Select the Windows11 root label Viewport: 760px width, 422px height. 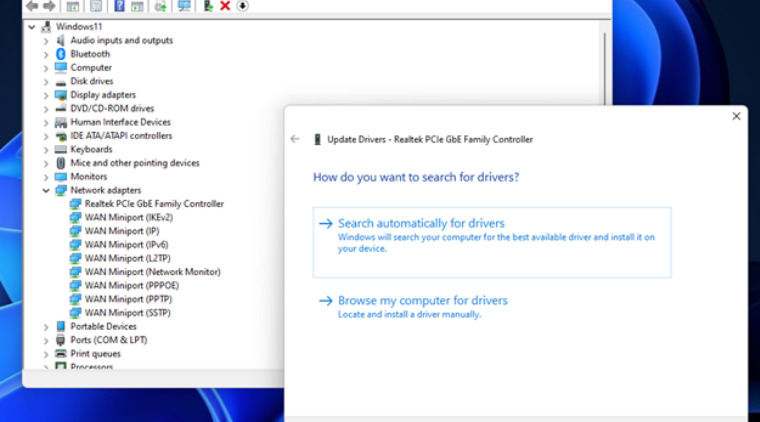click(79, 26)
